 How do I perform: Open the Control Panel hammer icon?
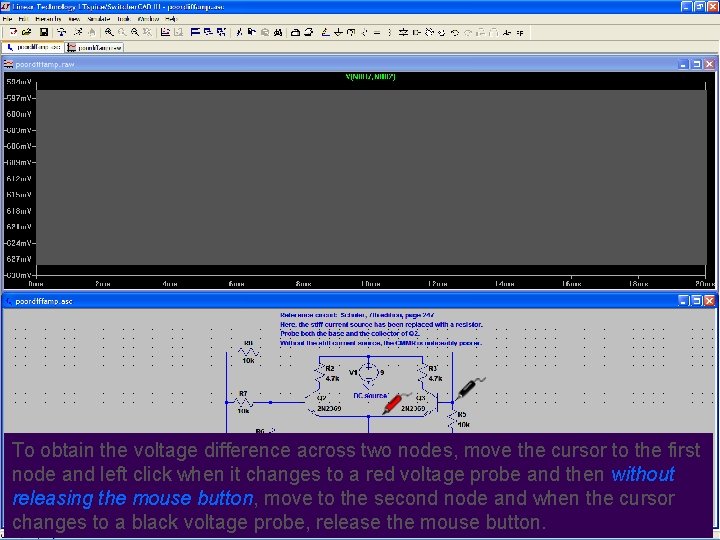coord(61,32)
